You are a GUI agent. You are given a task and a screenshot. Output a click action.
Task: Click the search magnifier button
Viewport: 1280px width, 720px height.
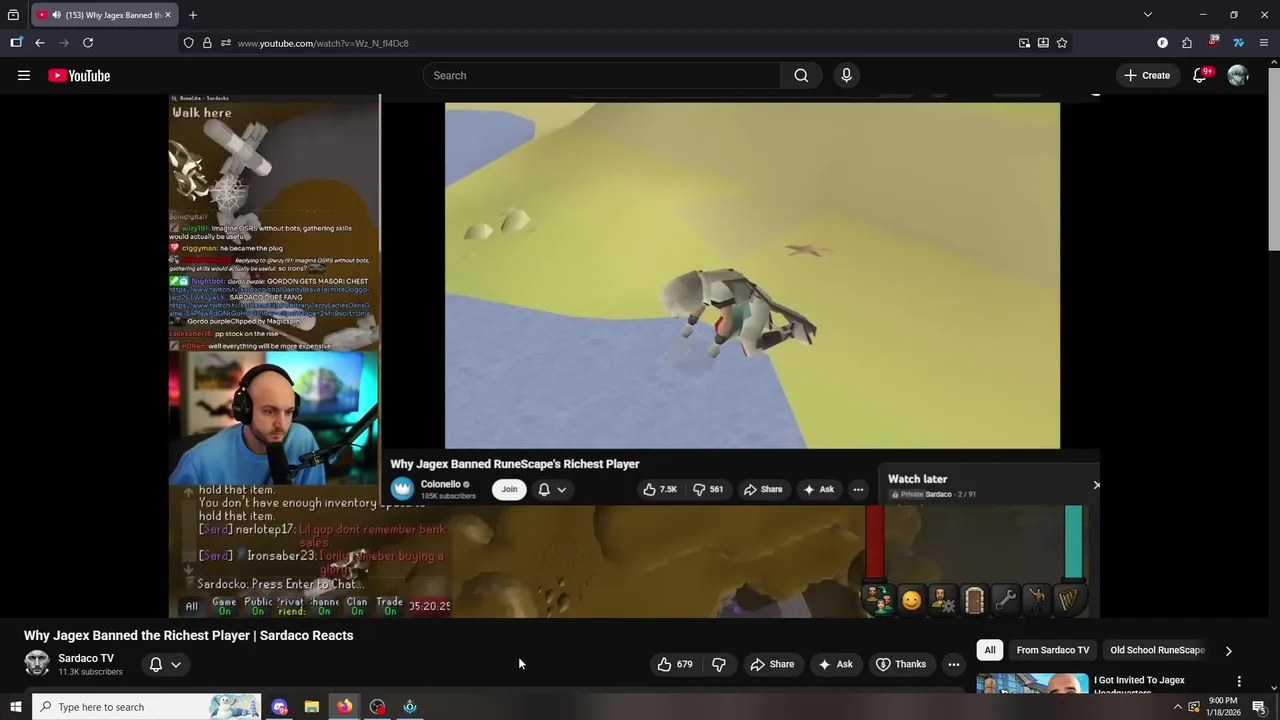click(801, 75)
